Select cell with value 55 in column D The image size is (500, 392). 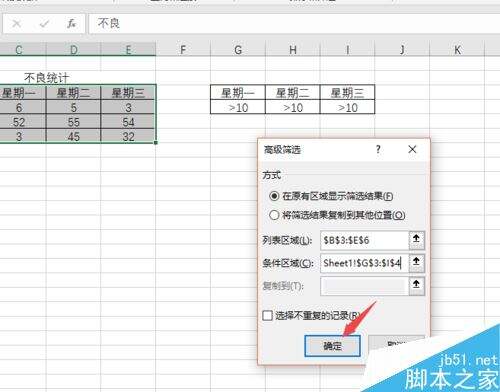[73, 122]
